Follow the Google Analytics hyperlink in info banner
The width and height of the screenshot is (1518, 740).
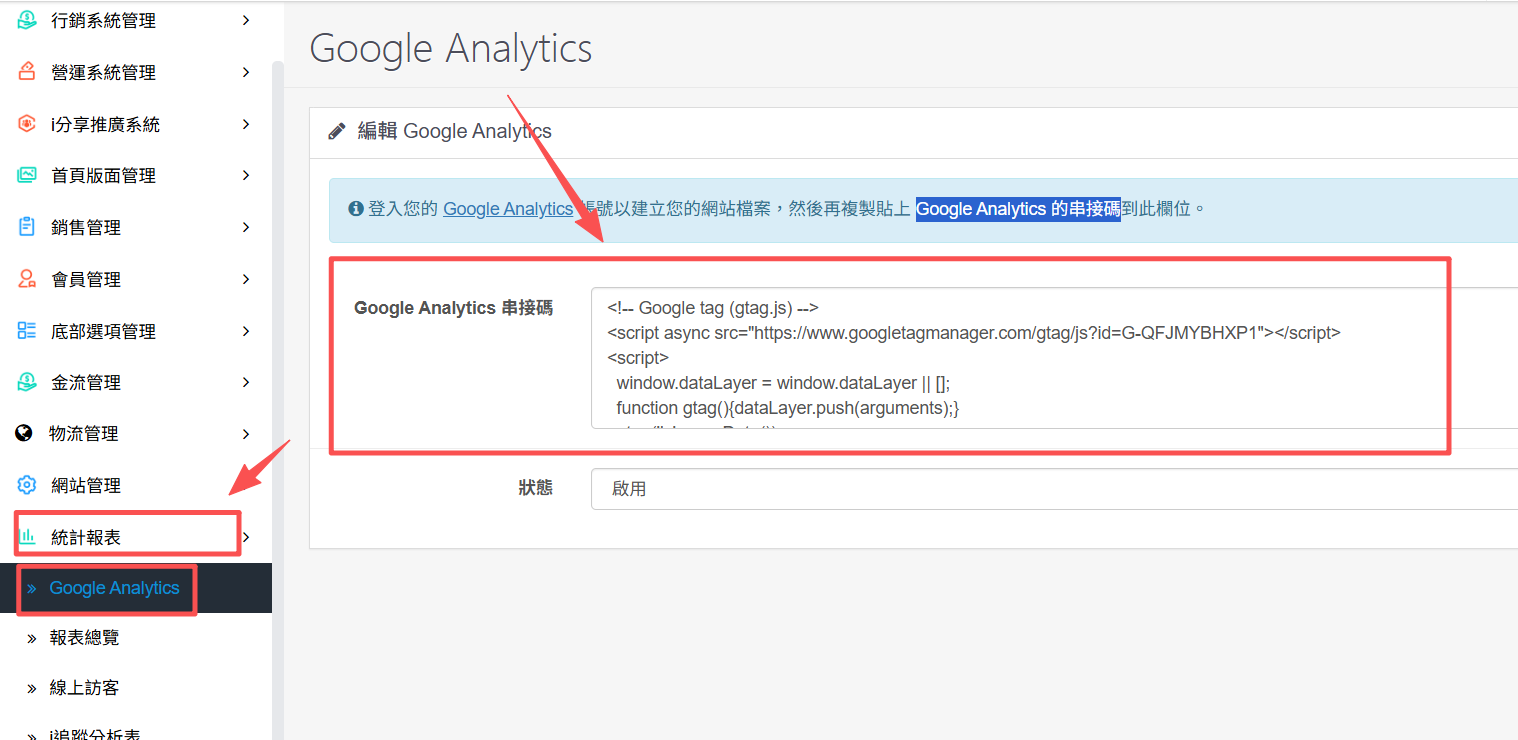point(507,209)
